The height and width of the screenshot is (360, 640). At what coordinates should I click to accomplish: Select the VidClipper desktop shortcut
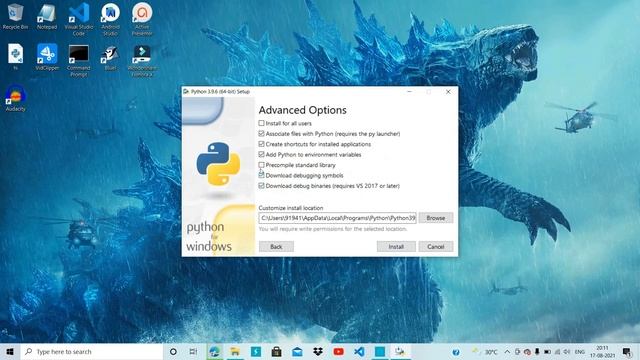tap(47, 57)
